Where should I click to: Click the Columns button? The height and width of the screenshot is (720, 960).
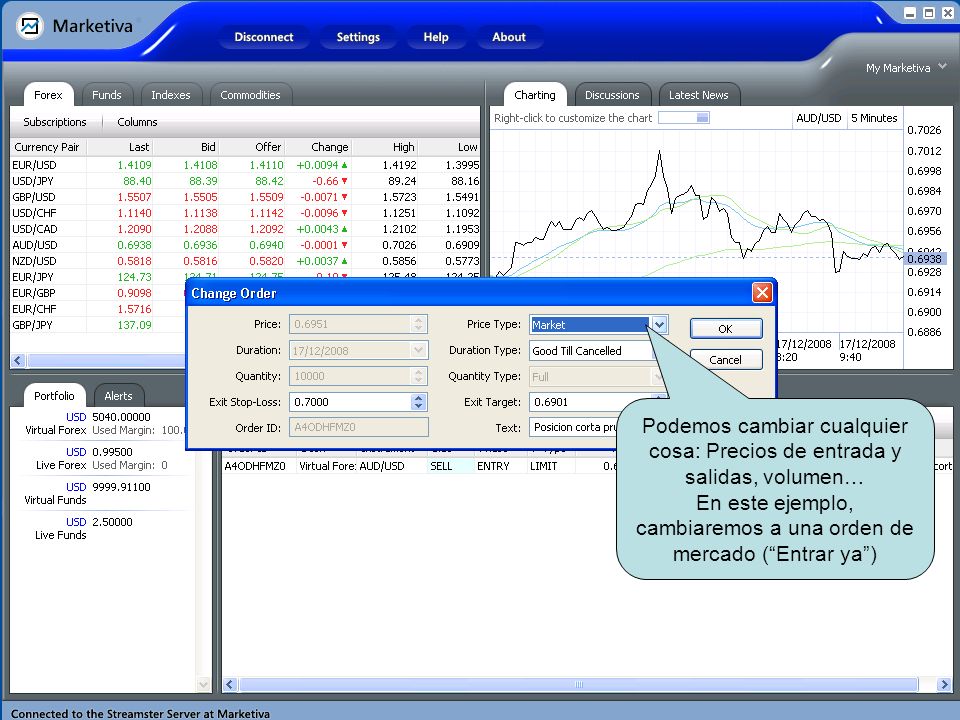point(137,122)
